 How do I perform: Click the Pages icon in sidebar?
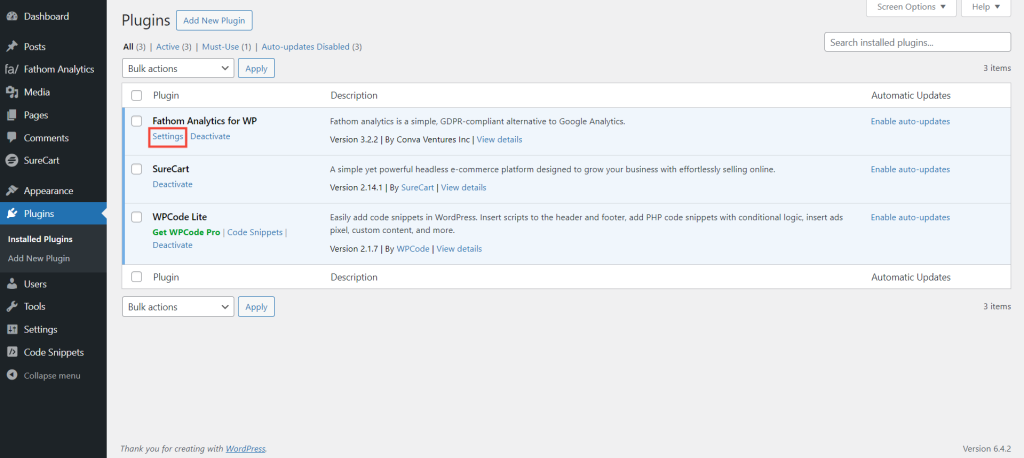coord(11,115)
